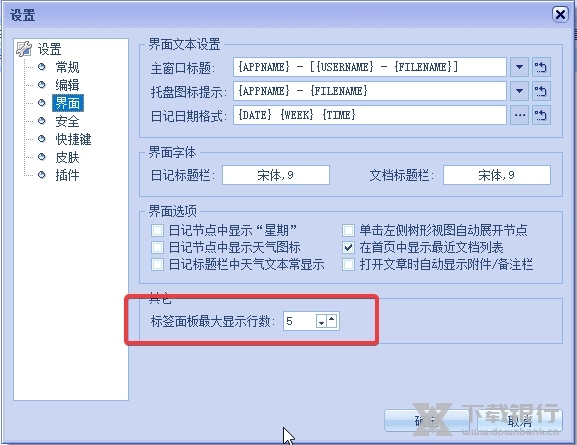Uncheck show recent documents list (最近文档列表) on home page
Viewport: 577px width, 445px height.
click(348, 247)
